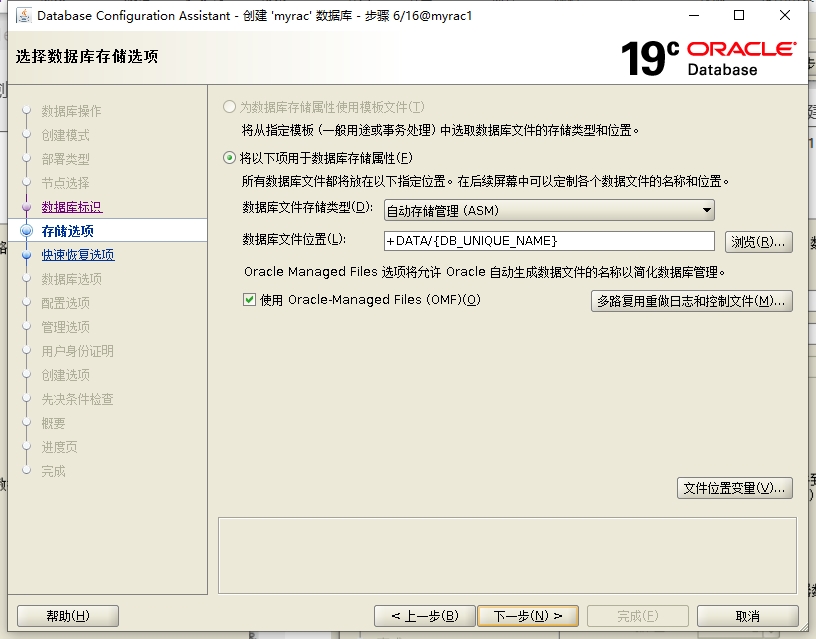This screenshot has width=816, height=639.
Task: Click the empty message area at the bottom
Action: [x=507, y=555]
